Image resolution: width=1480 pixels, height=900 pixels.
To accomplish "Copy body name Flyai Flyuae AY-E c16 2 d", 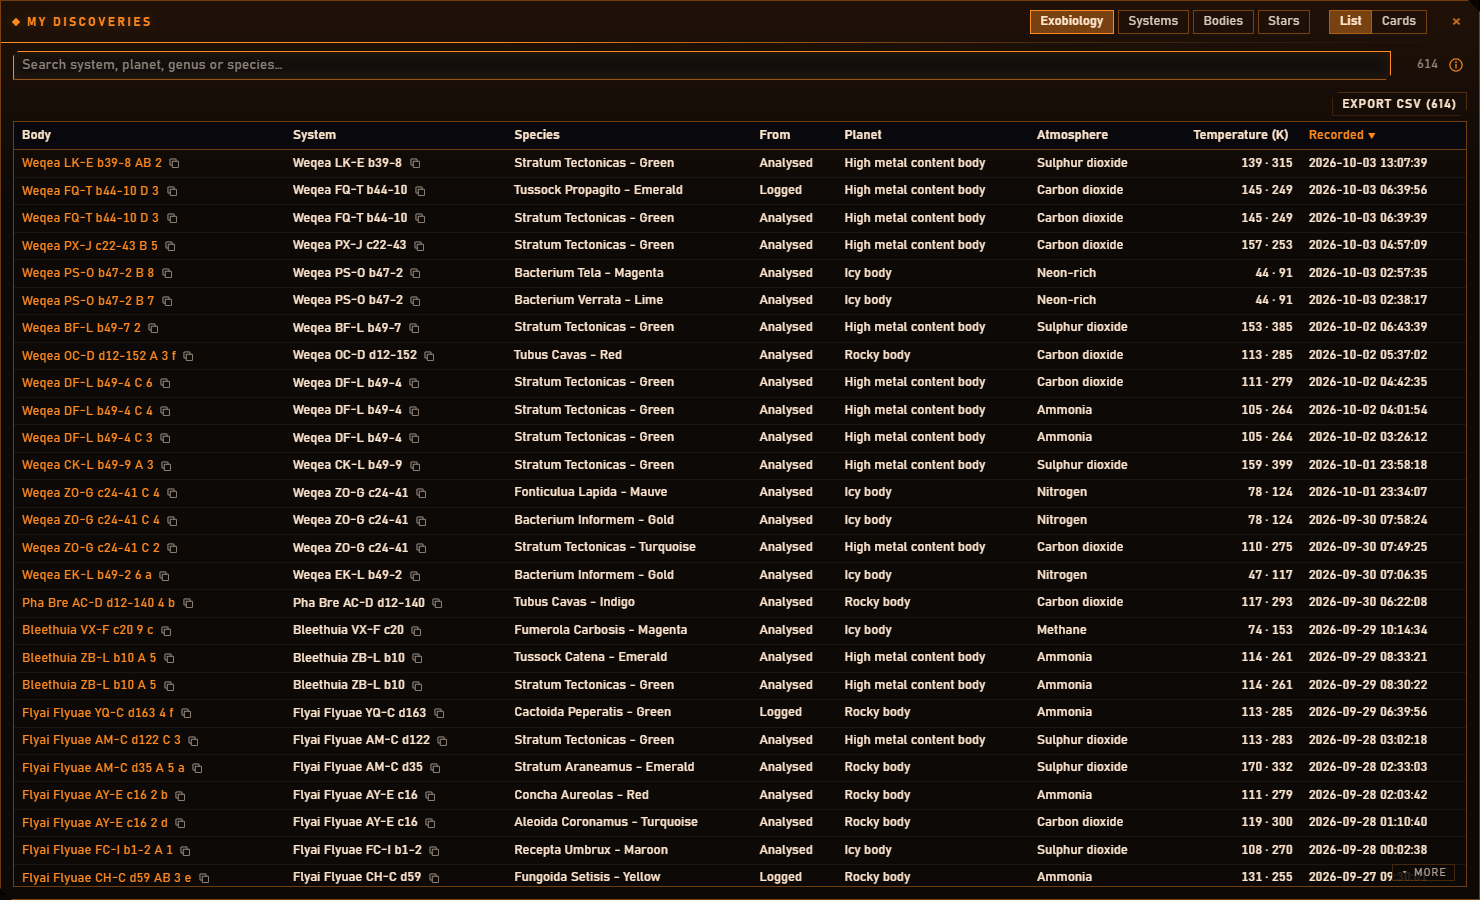I will pos(180,823).
